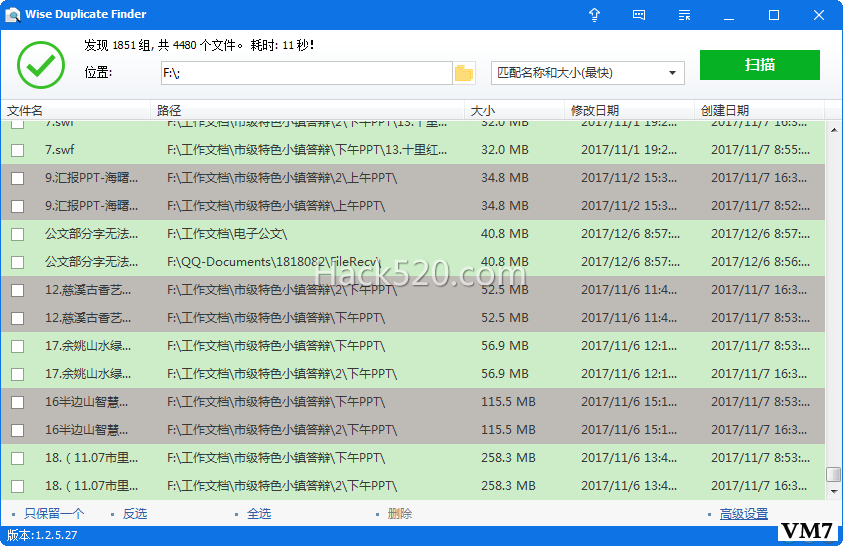Screen dimensions: 843x546
Task: Click the scan result summary text 发现 1851 组
Action: click(x=199, y=45)
